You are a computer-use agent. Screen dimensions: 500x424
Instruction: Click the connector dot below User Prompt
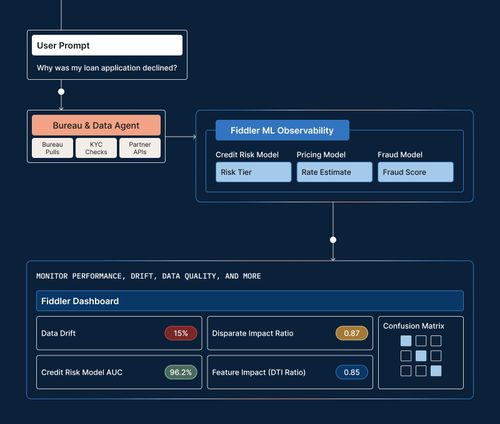(x=61, y=92)
